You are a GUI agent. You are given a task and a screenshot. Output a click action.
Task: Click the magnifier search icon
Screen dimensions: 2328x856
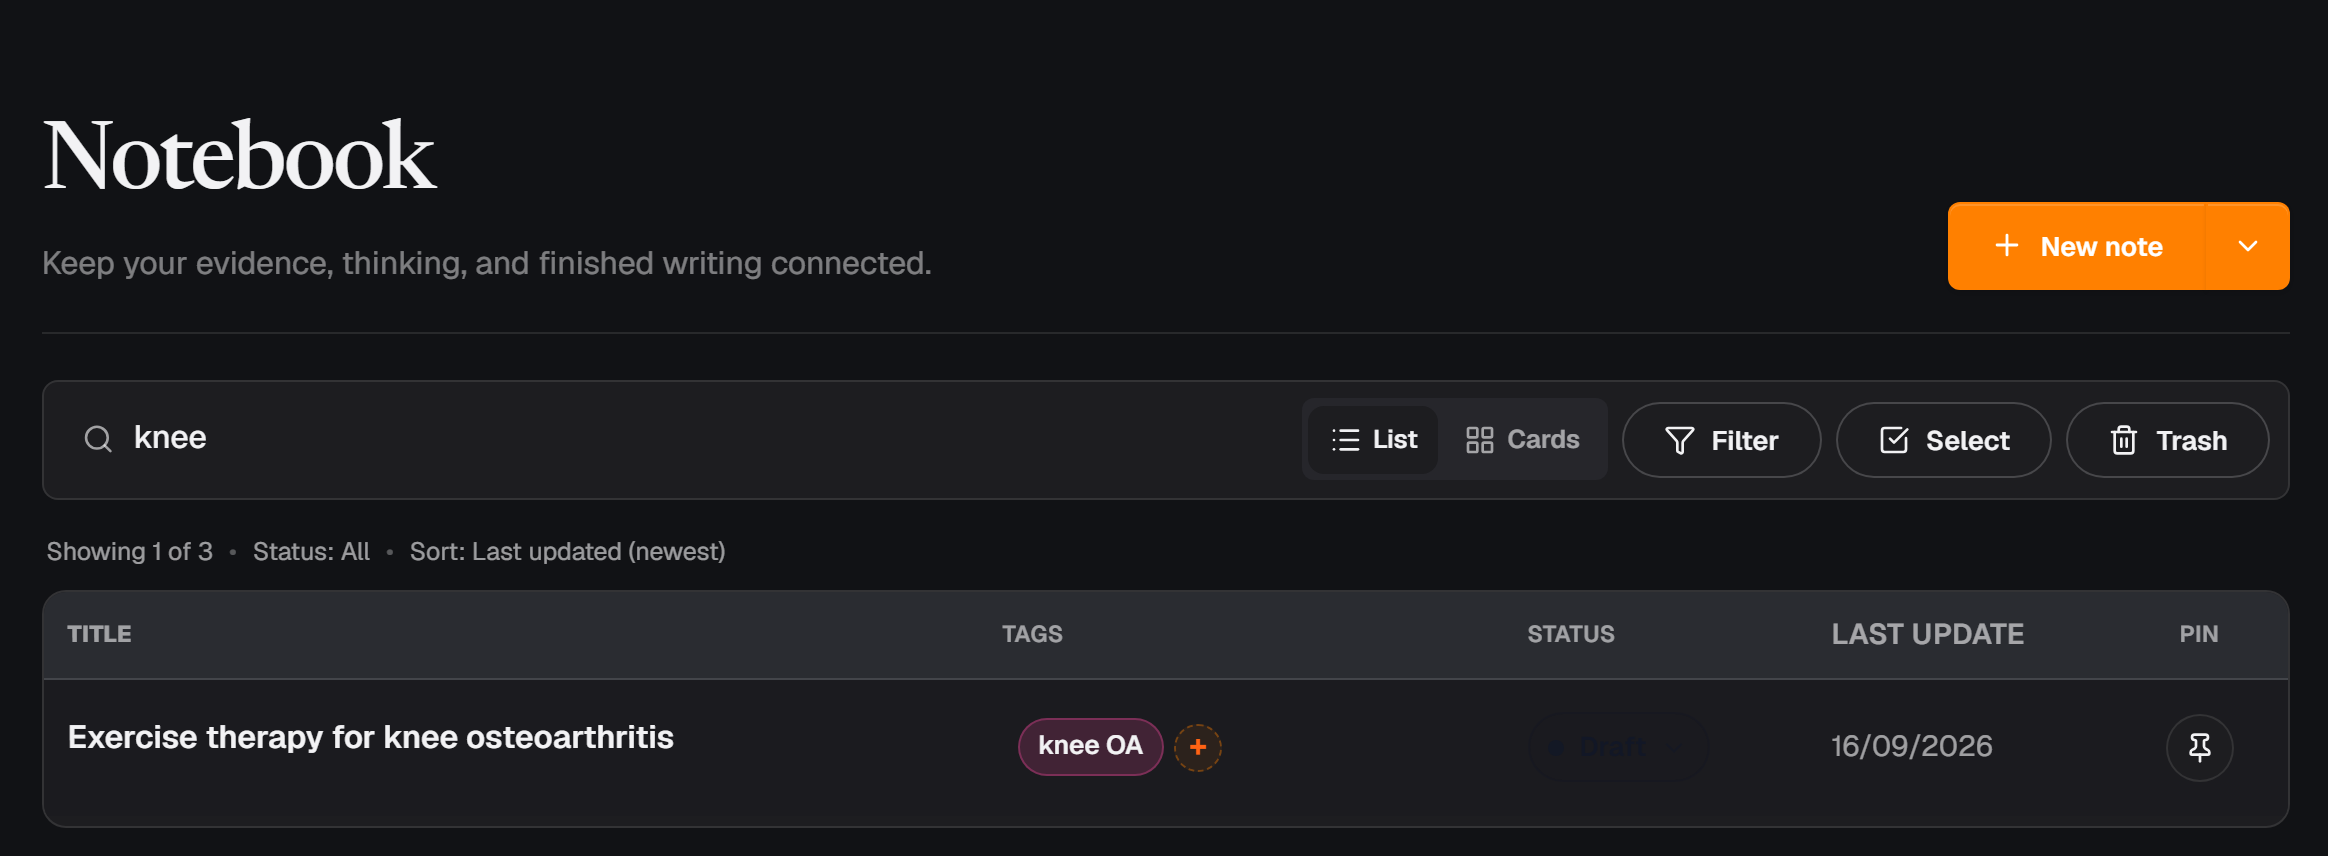pyautogui.click(x=98, y=439)
